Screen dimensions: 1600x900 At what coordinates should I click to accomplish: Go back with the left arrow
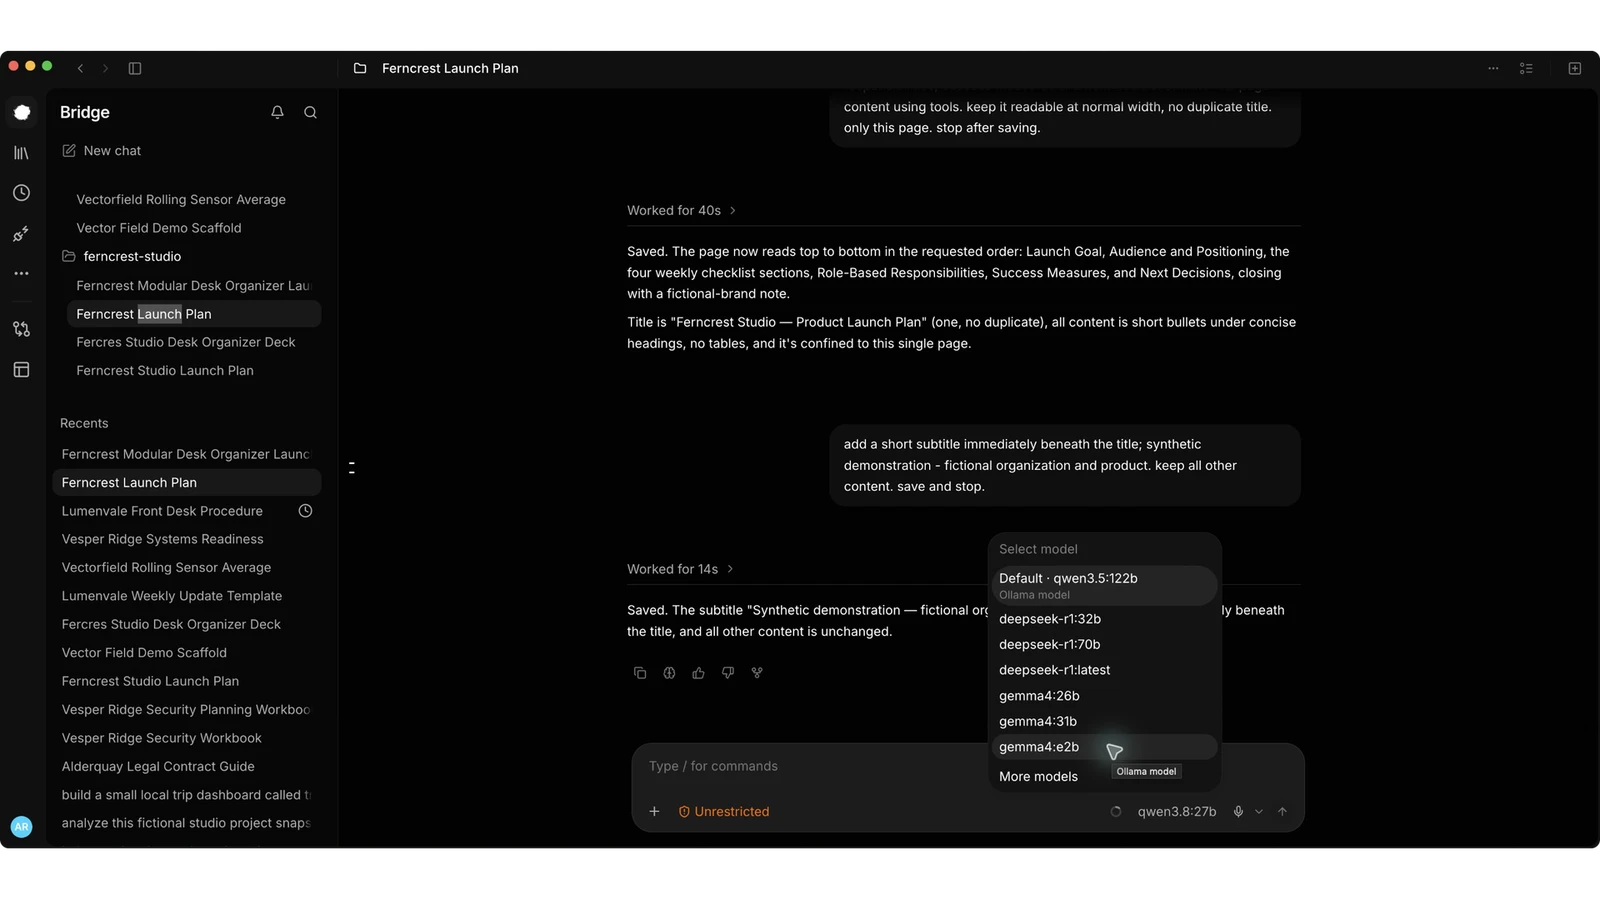click(80, 68)
